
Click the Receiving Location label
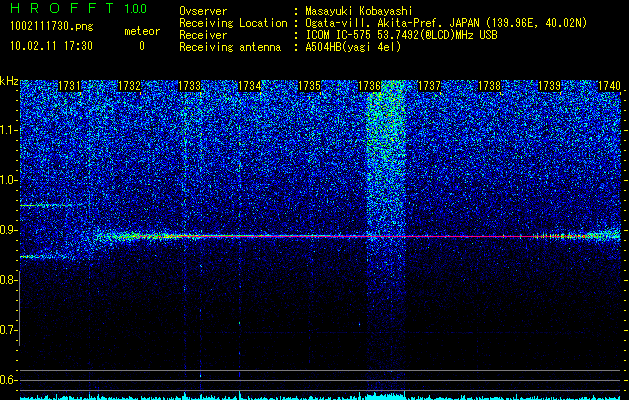pos(233,23)
